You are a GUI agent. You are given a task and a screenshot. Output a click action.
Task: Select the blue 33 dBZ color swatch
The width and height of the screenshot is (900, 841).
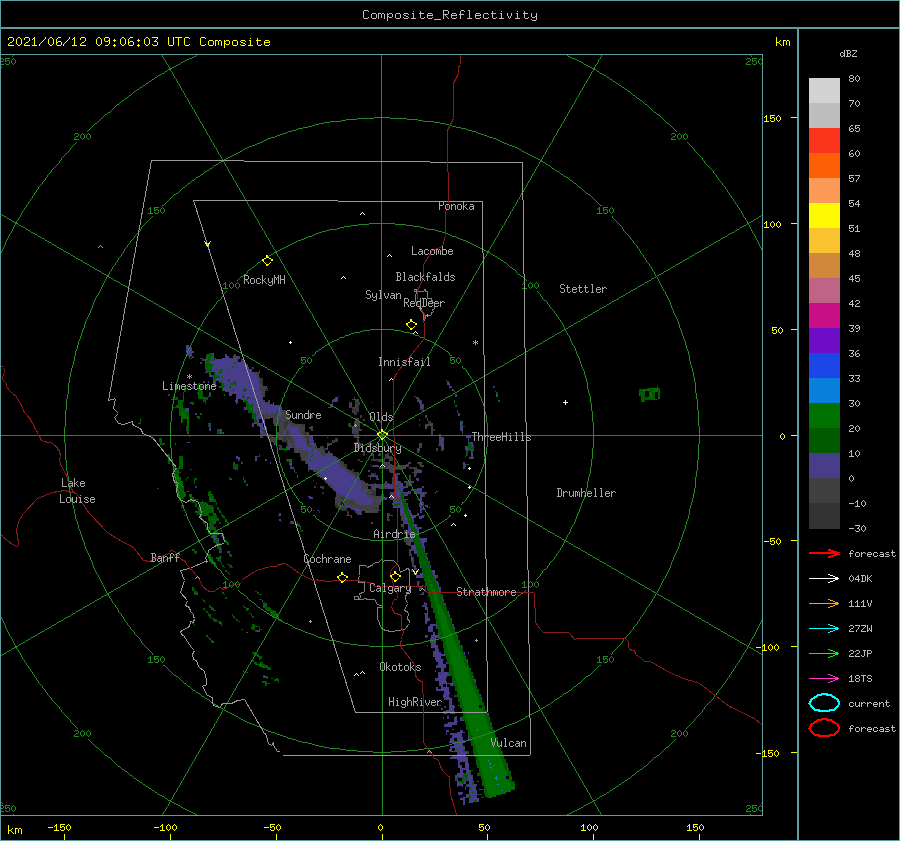click(x=824, y=366)
